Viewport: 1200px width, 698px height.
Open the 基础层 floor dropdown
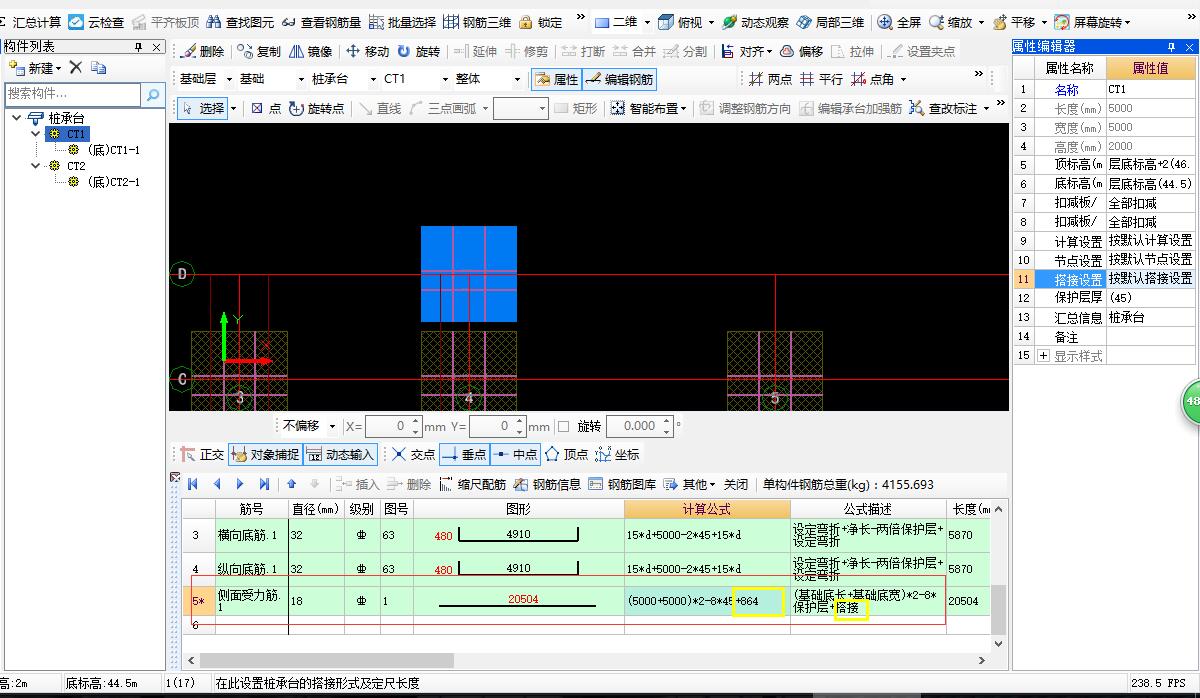click(229, 80)
